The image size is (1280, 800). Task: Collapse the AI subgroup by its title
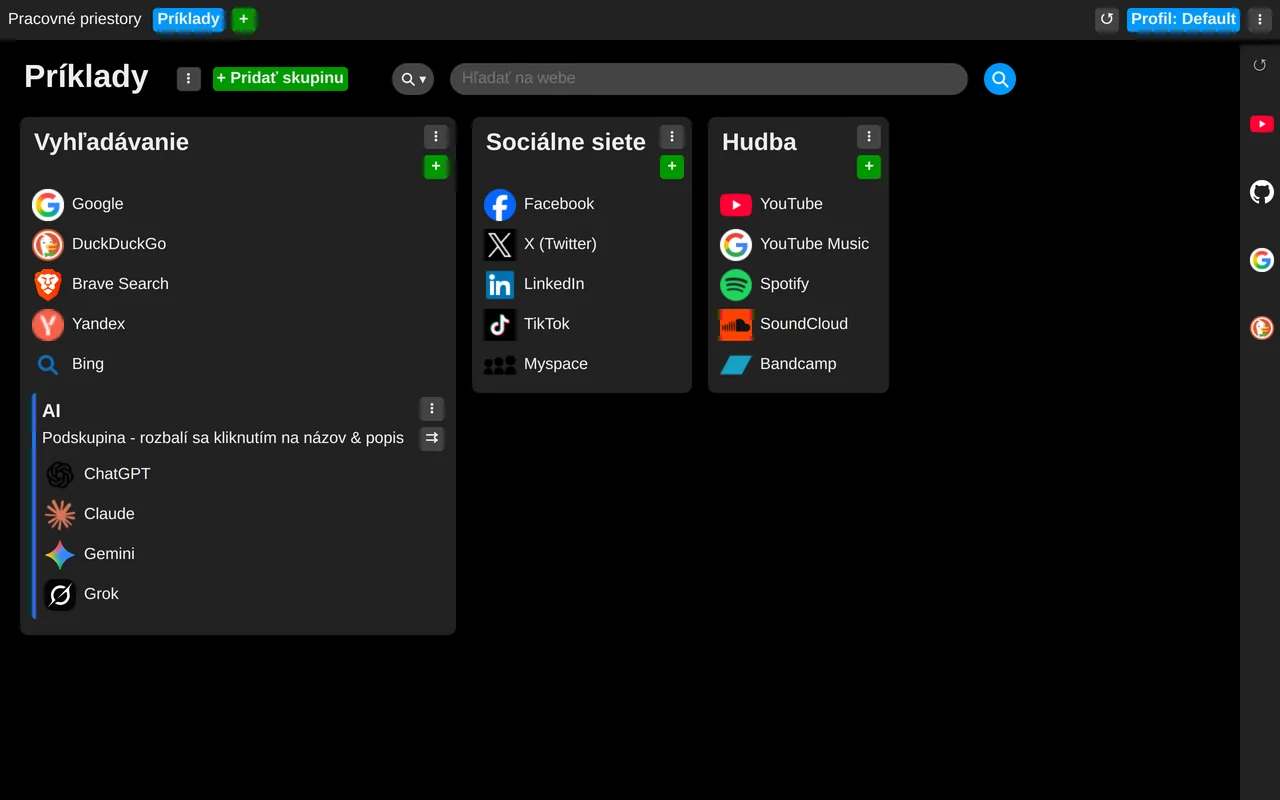[x=52, y=411]
